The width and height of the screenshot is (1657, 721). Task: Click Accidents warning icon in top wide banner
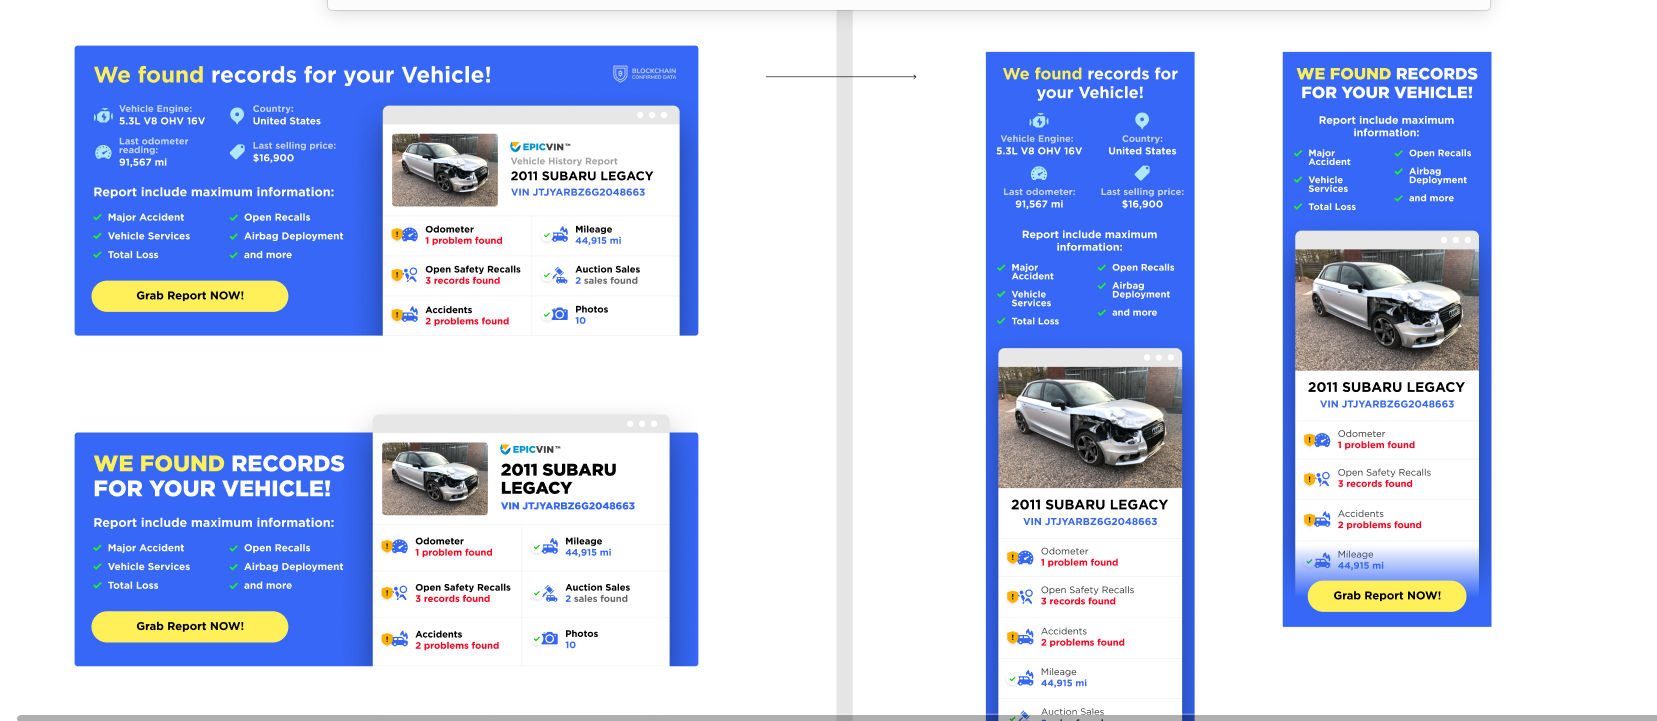point(404,315)
